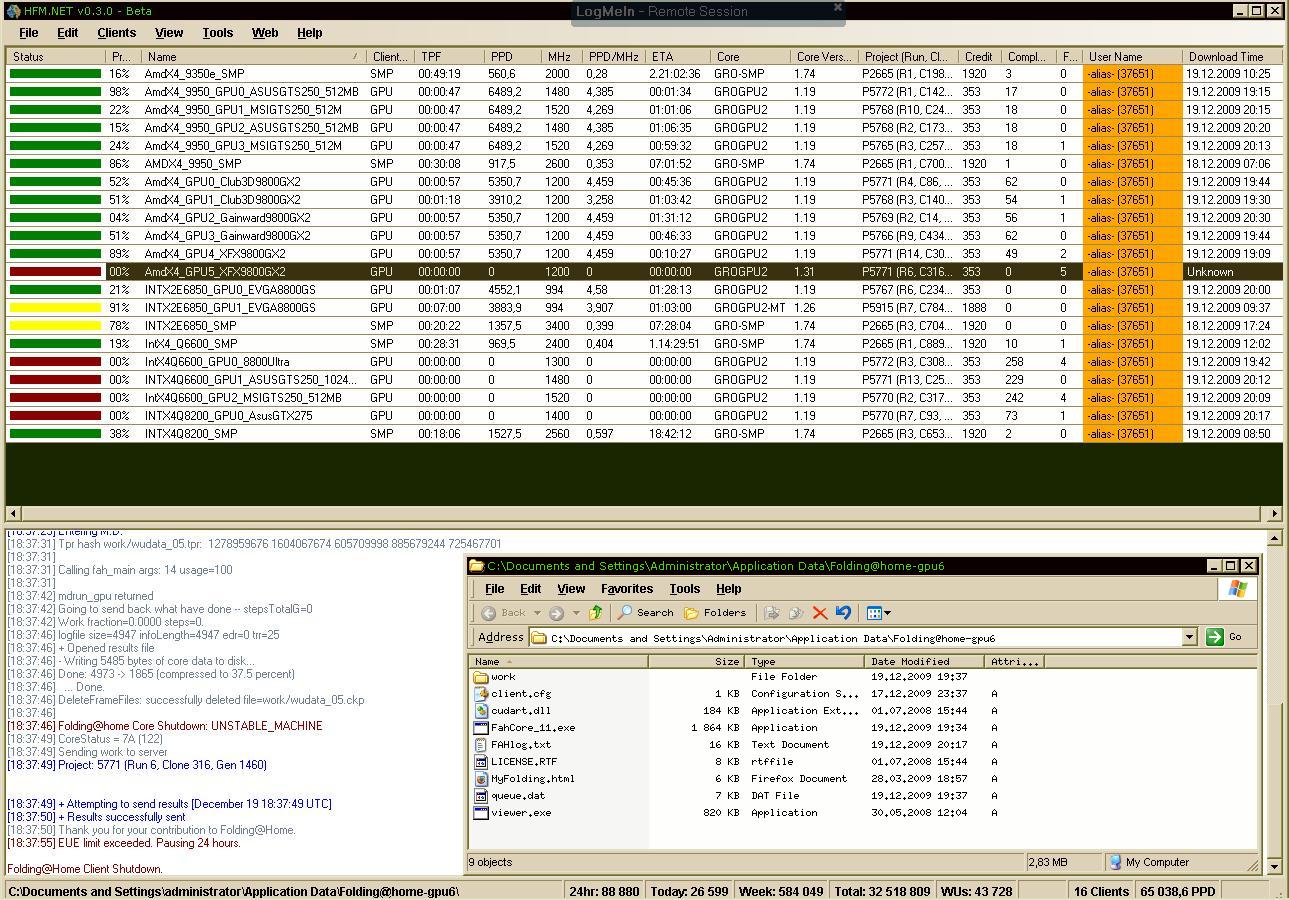
Task: Click the right arrow of the horizontal scrollbar
Action: coord(1274,513)
